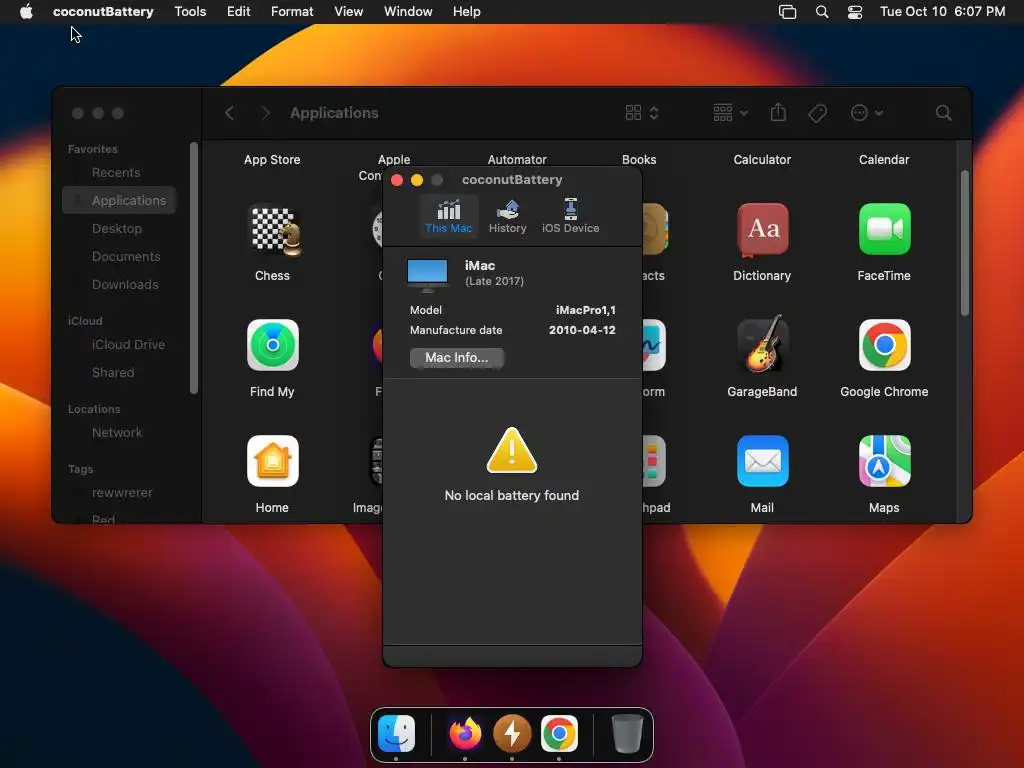The height and width of the screenshot is (768, 1024).
Task: Click the Mac Info... button
Action: point(456,357)
